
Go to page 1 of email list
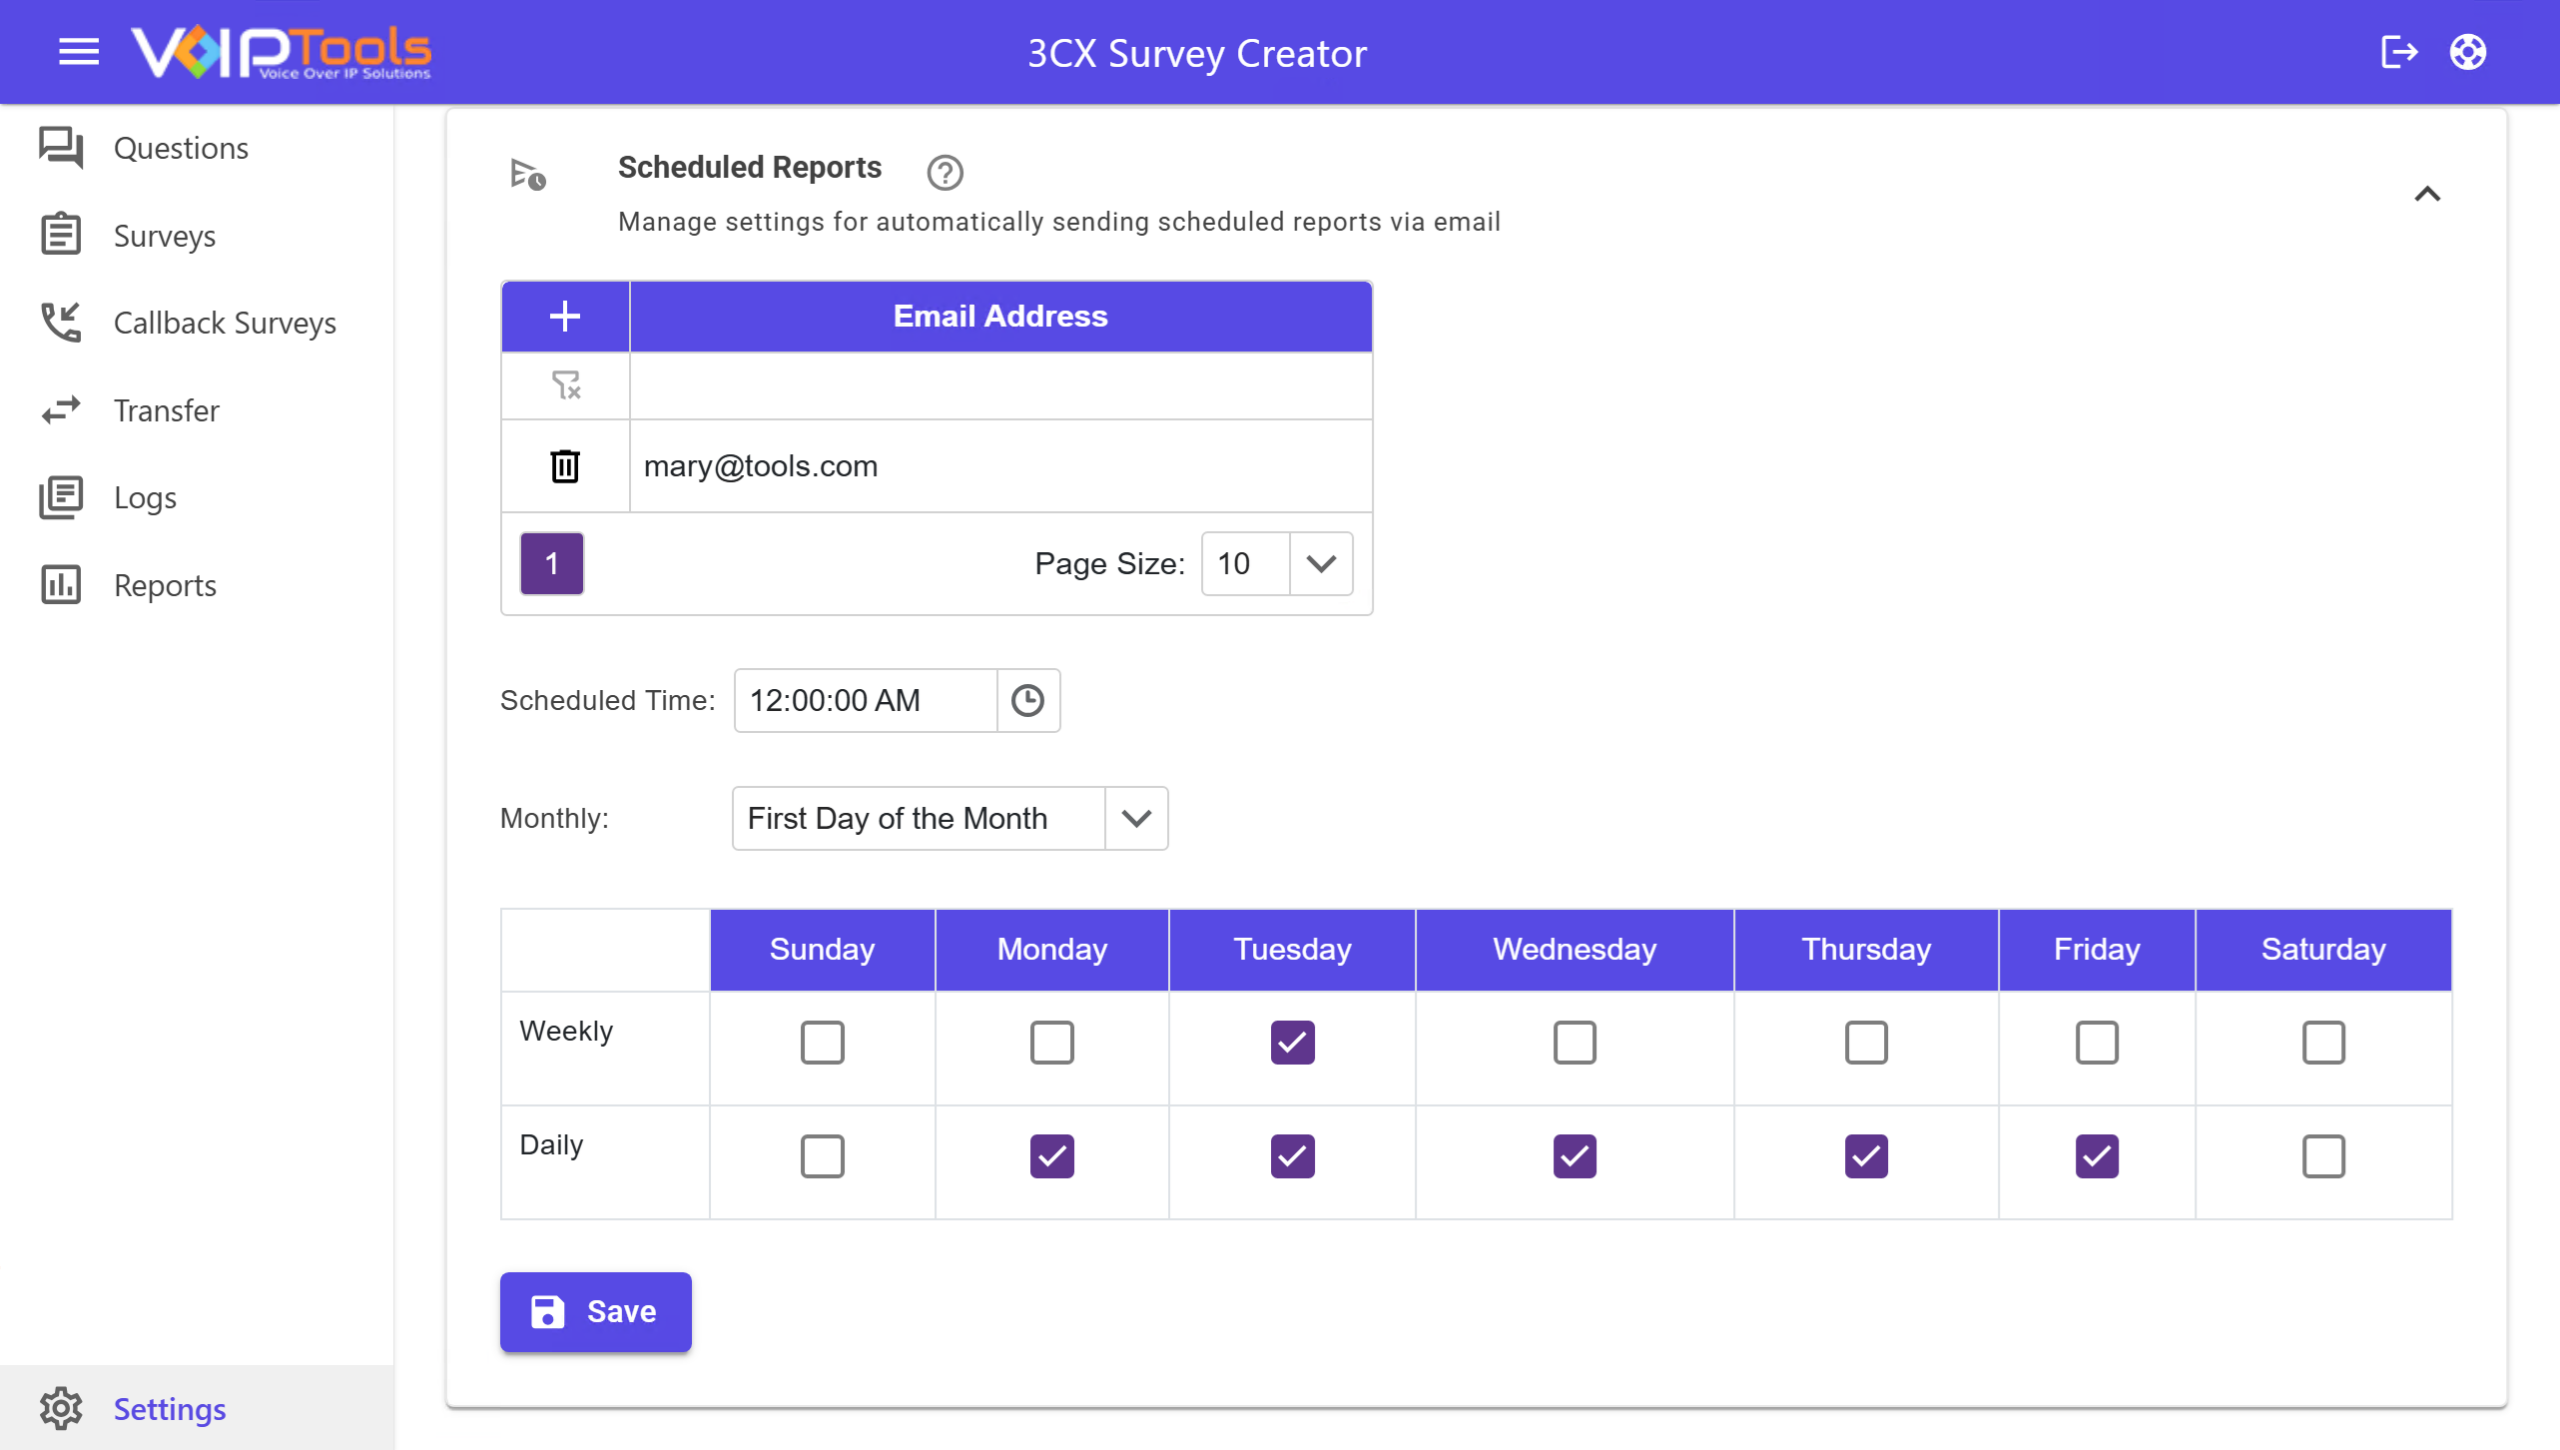tap(551, 564)
